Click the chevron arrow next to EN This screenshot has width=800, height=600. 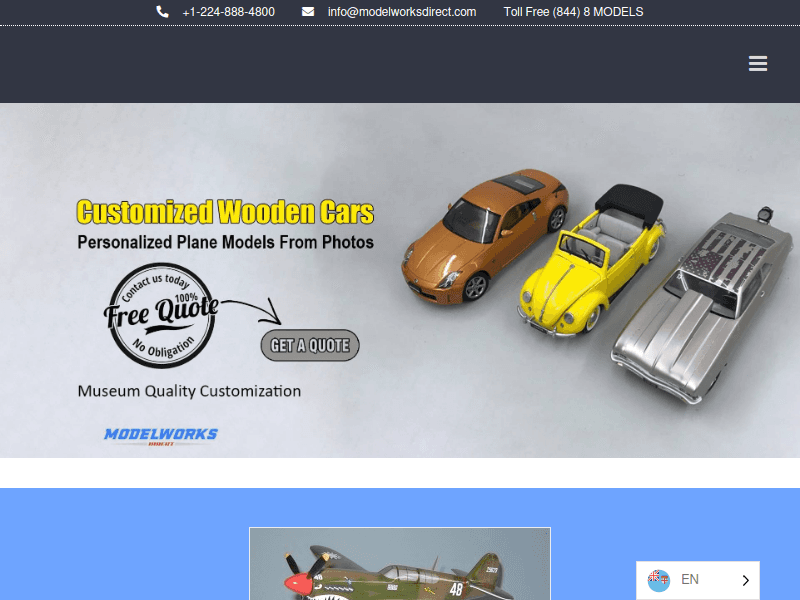coord(744,580)
